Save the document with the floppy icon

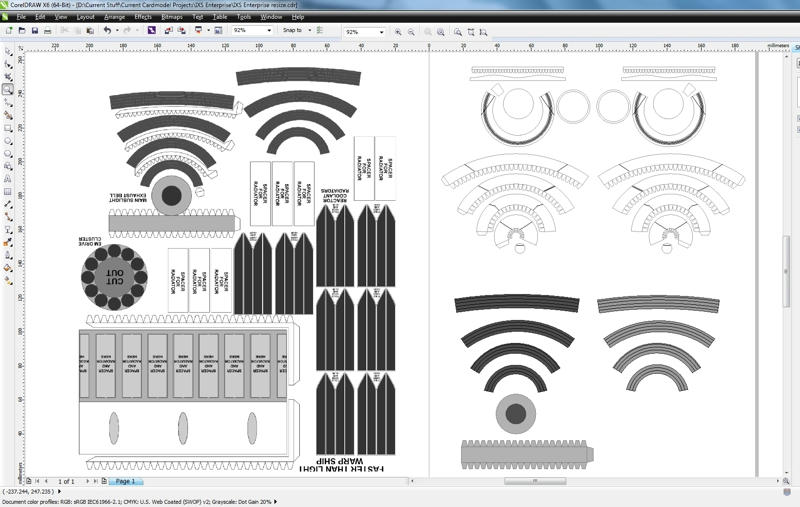pos(35,31)
